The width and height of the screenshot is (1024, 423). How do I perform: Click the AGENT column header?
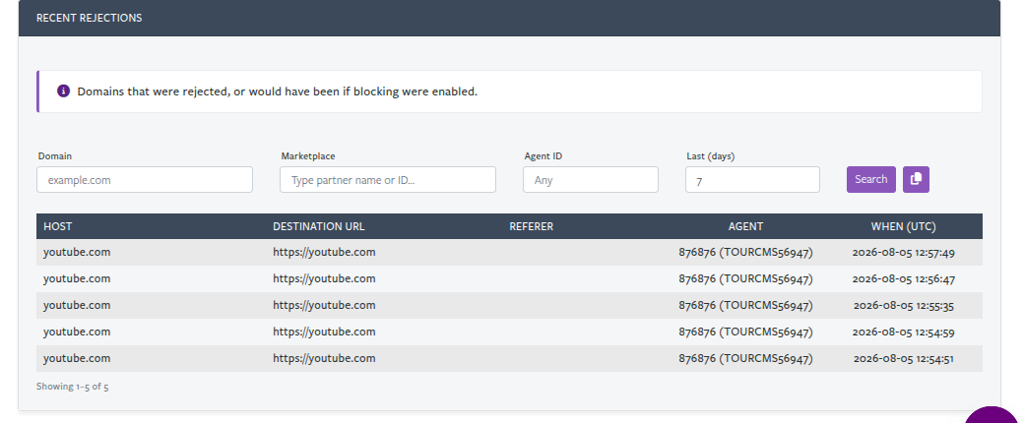coord(746,227)
